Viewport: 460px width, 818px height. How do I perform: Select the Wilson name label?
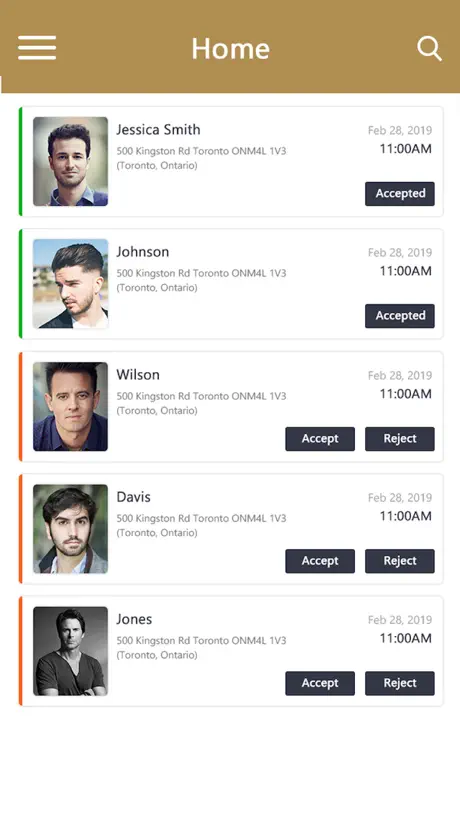tap(138, 375)
